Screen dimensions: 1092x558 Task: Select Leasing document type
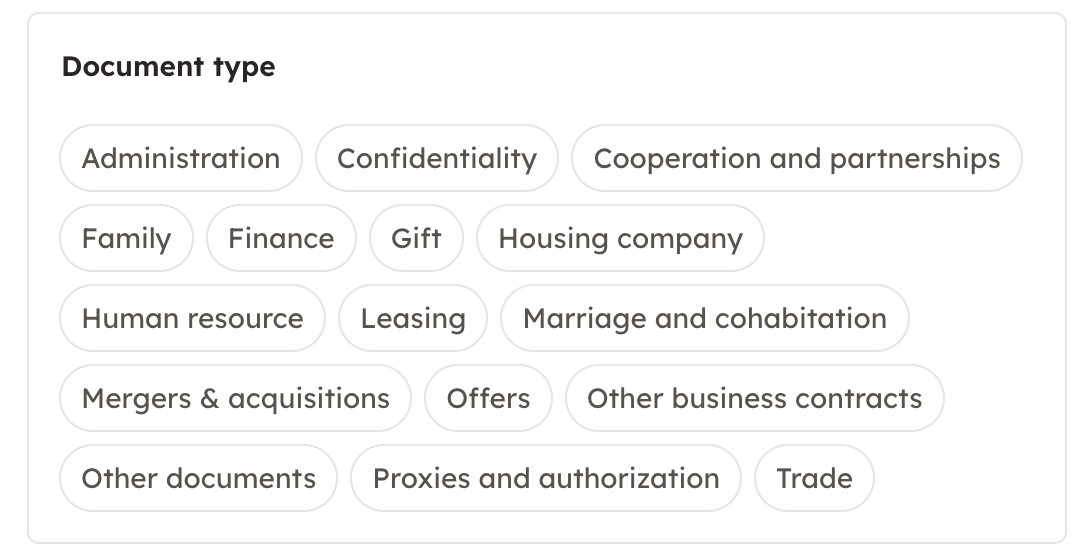pos(413,318)
